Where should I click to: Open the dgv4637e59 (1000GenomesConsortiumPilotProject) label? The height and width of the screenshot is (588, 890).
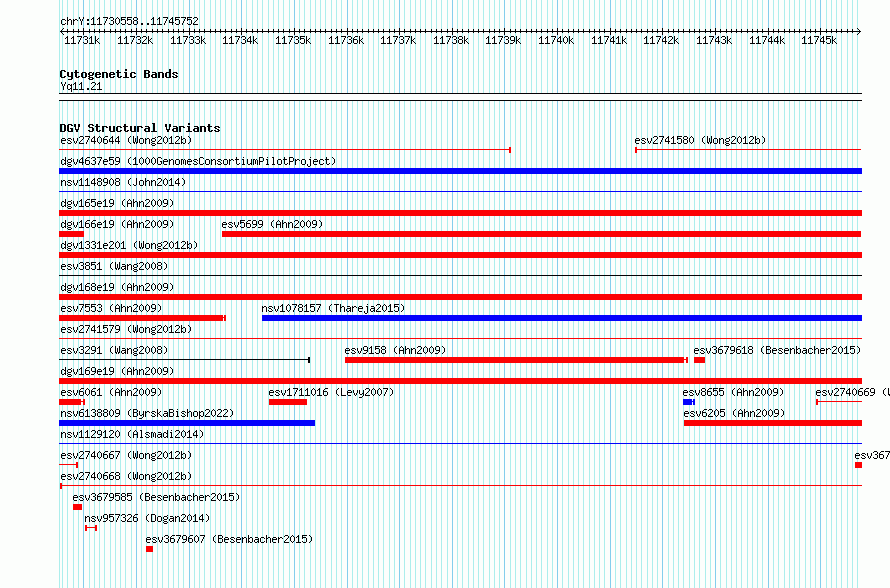click(198, 161)
